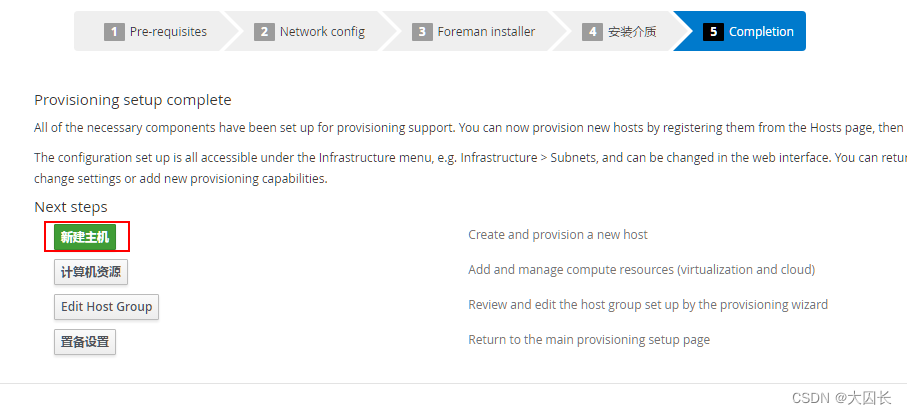Click the 'Next steps' heading
The width and height of the screenshot is (907, 414).
click(x=70, y=207)
